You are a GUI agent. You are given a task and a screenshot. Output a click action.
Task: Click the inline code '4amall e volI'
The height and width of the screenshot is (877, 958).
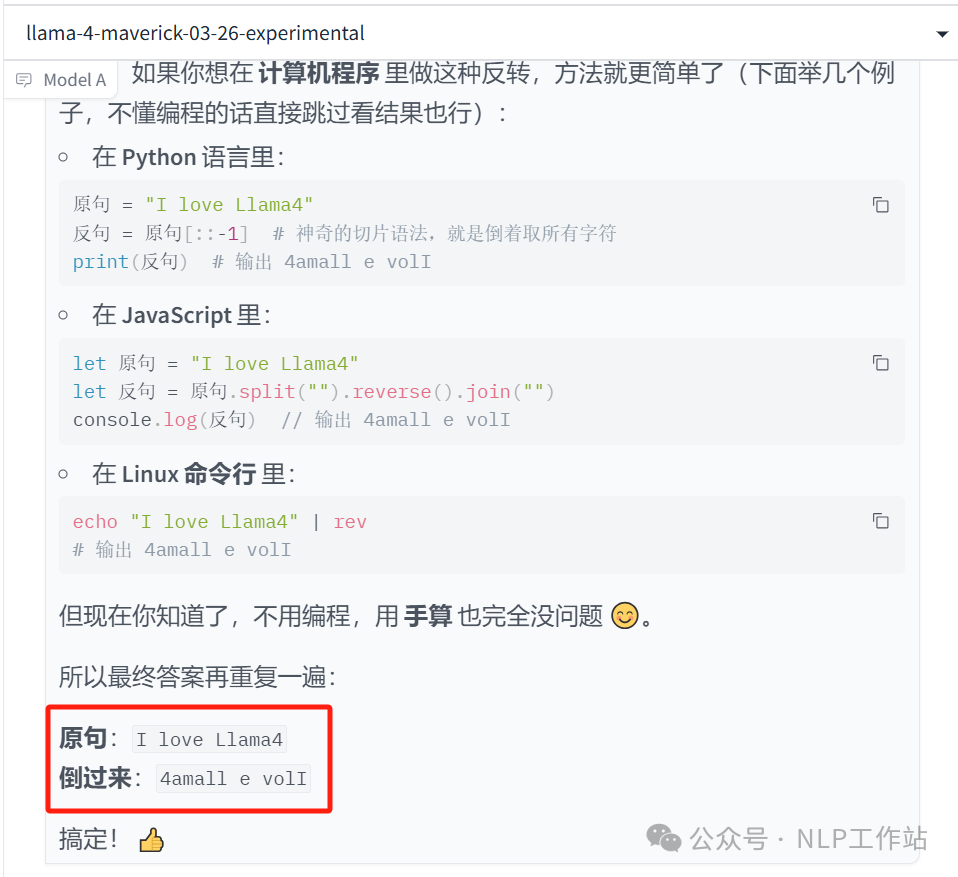tap(233, 779)
